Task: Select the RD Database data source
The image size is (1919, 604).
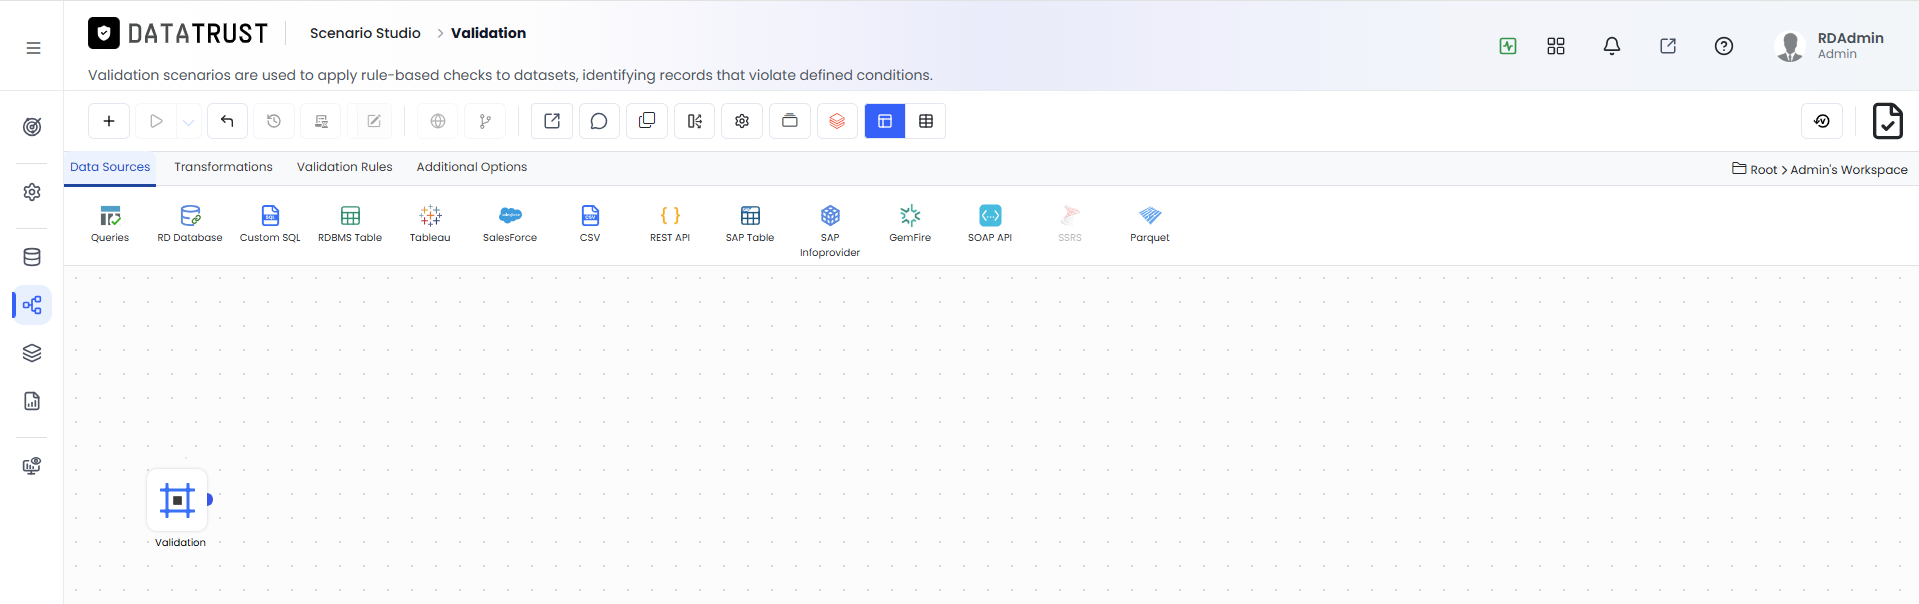Action: [190, 224]
